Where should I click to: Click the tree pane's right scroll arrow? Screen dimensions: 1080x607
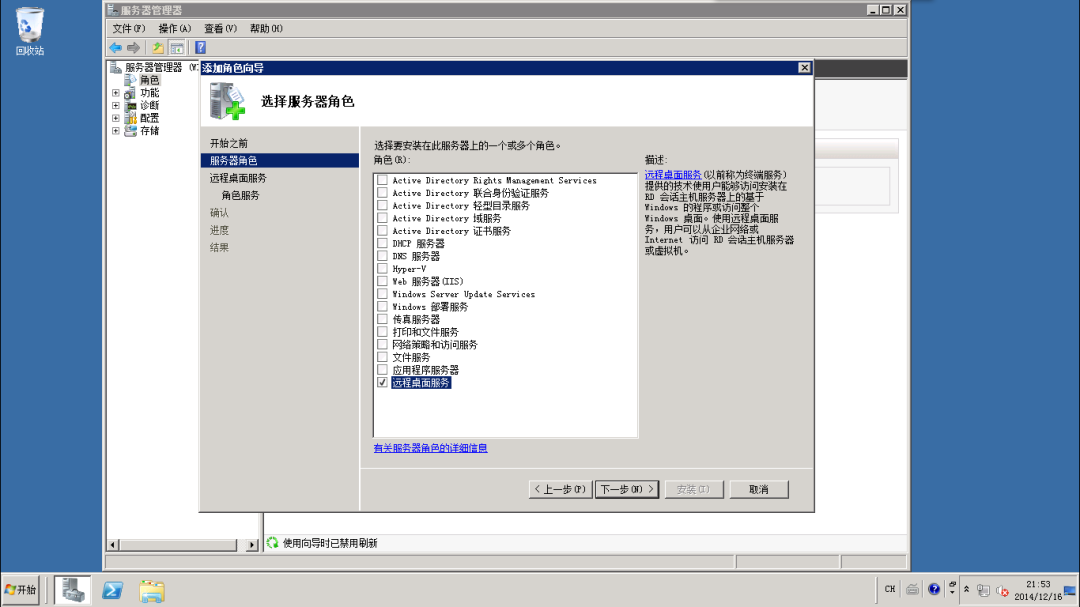pos(251,544)
